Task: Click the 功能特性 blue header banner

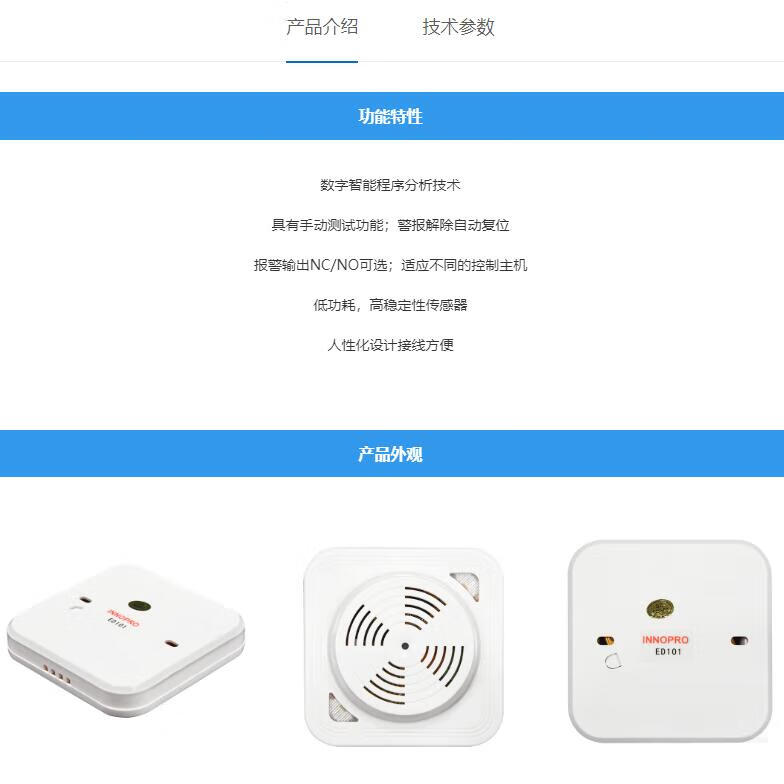Action: pos(392,116)
